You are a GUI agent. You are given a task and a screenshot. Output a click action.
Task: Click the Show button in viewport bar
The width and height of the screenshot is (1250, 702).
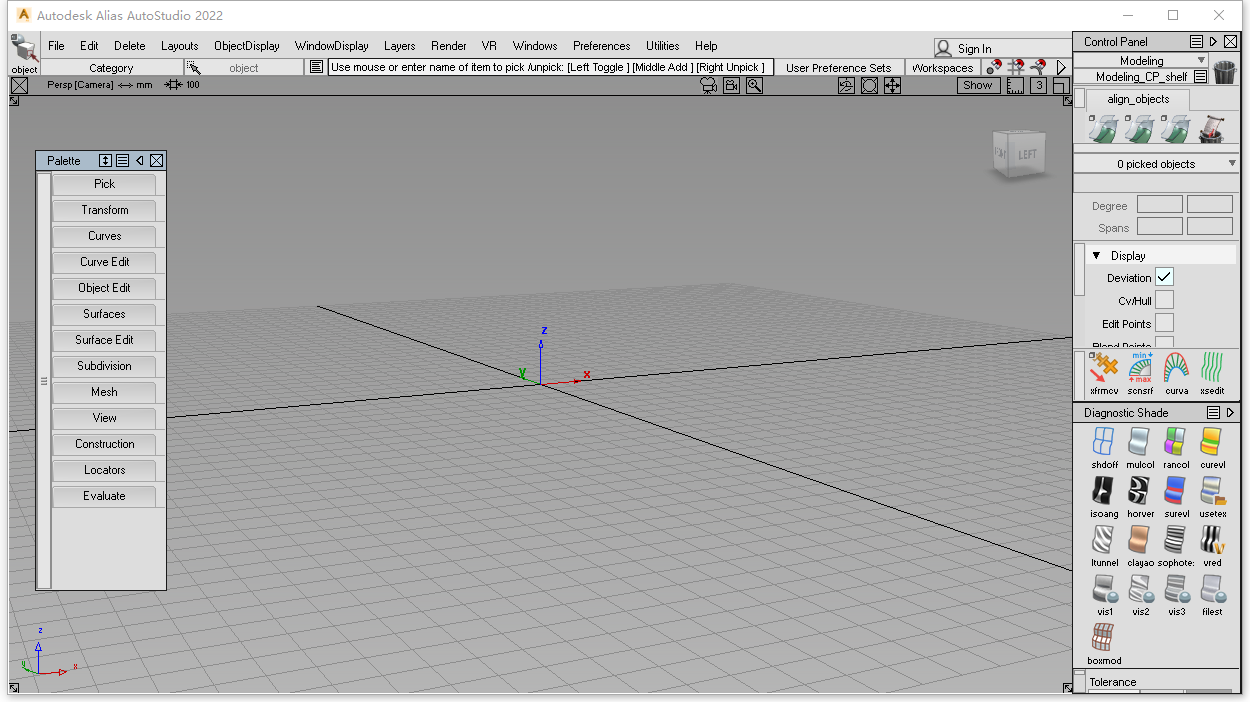pyautogui.click(x=977, y=86)
